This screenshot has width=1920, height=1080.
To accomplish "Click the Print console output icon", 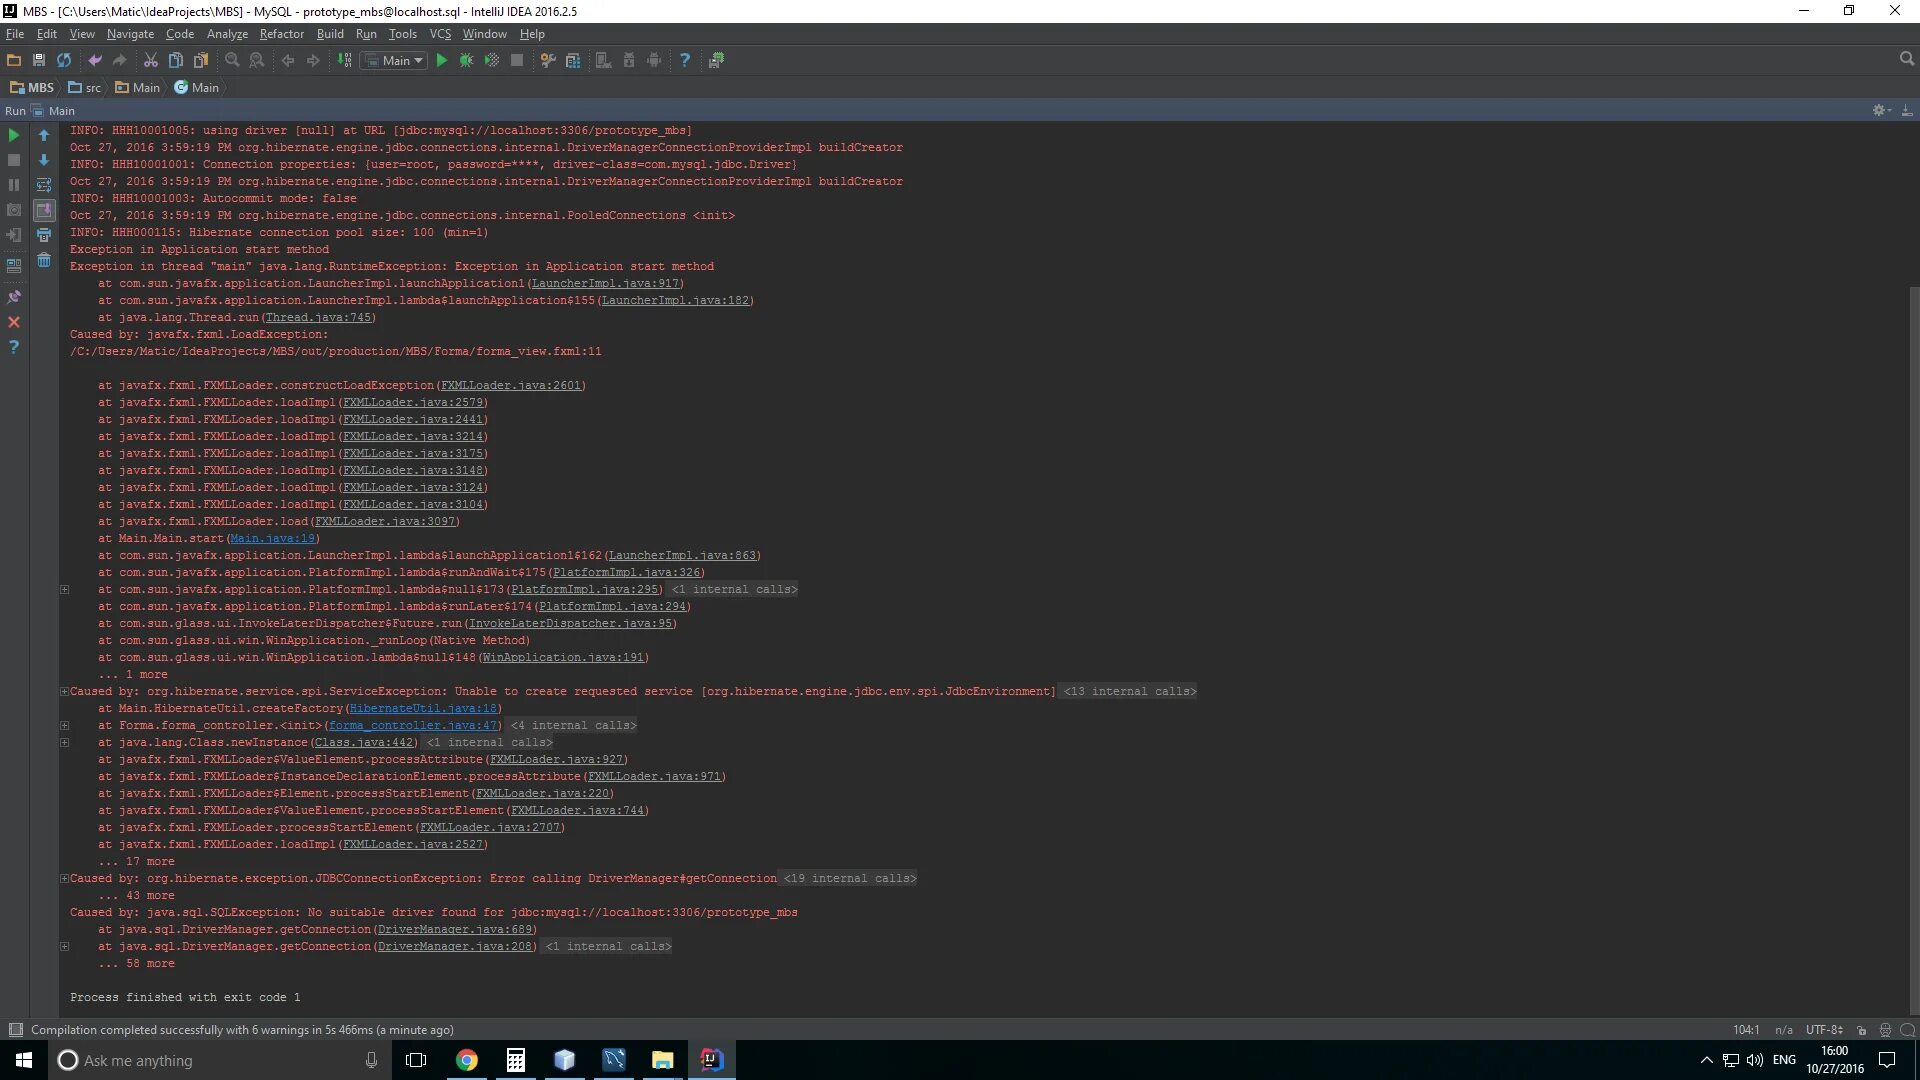I will [44, 235].
